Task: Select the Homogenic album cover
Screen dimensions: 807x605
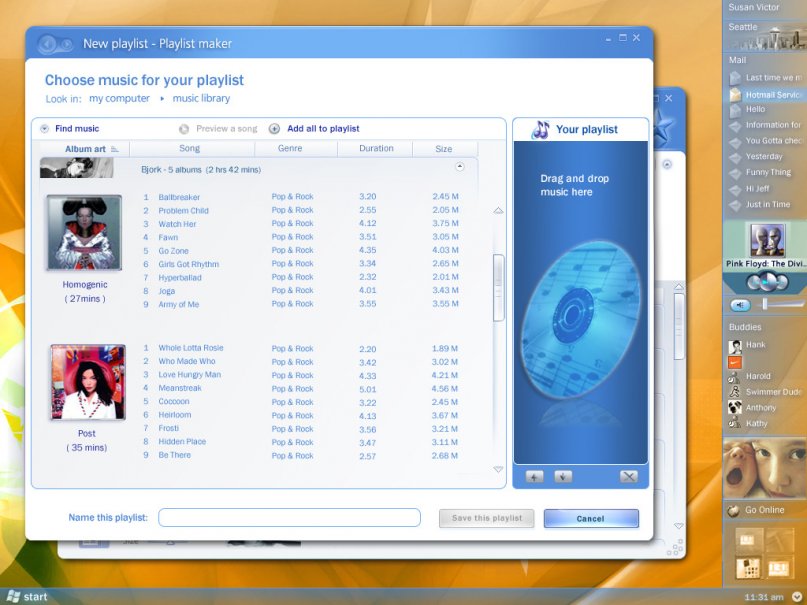Action: click(x=84, y=233)
